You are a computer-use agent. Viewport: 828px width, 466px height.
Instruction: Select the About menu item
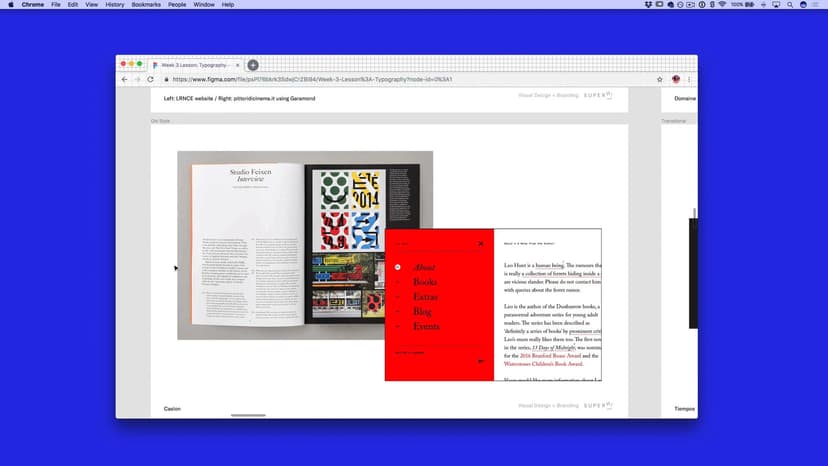(425, 267)
